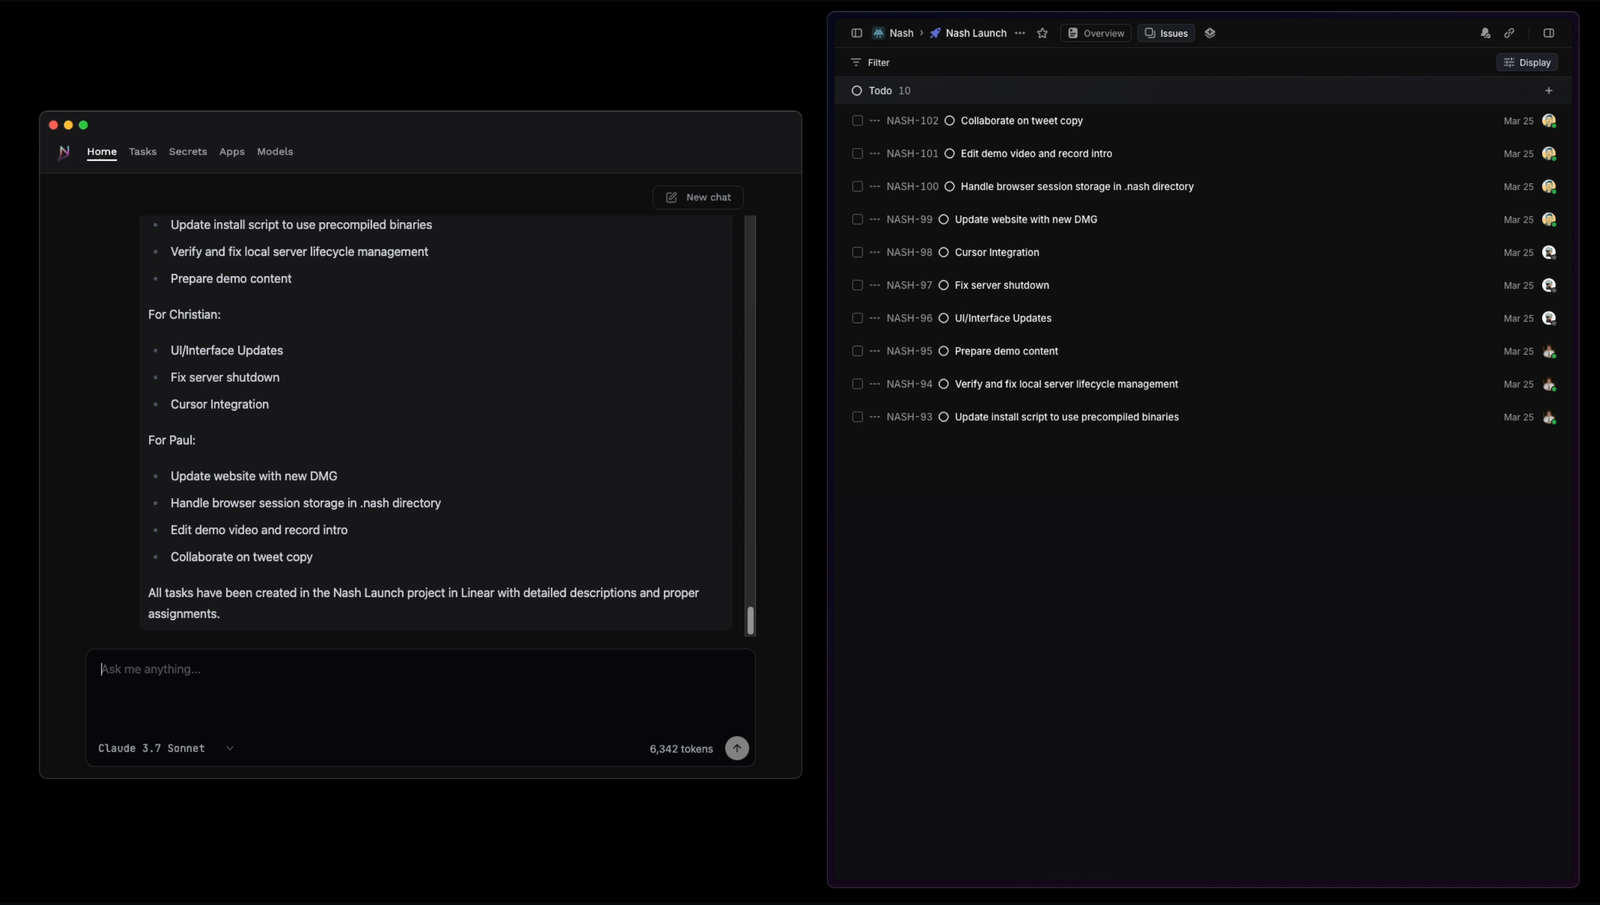This screenshot has width=1600, height=905.
Task: Open the Overview tab in Linear
Action: 1096,33
